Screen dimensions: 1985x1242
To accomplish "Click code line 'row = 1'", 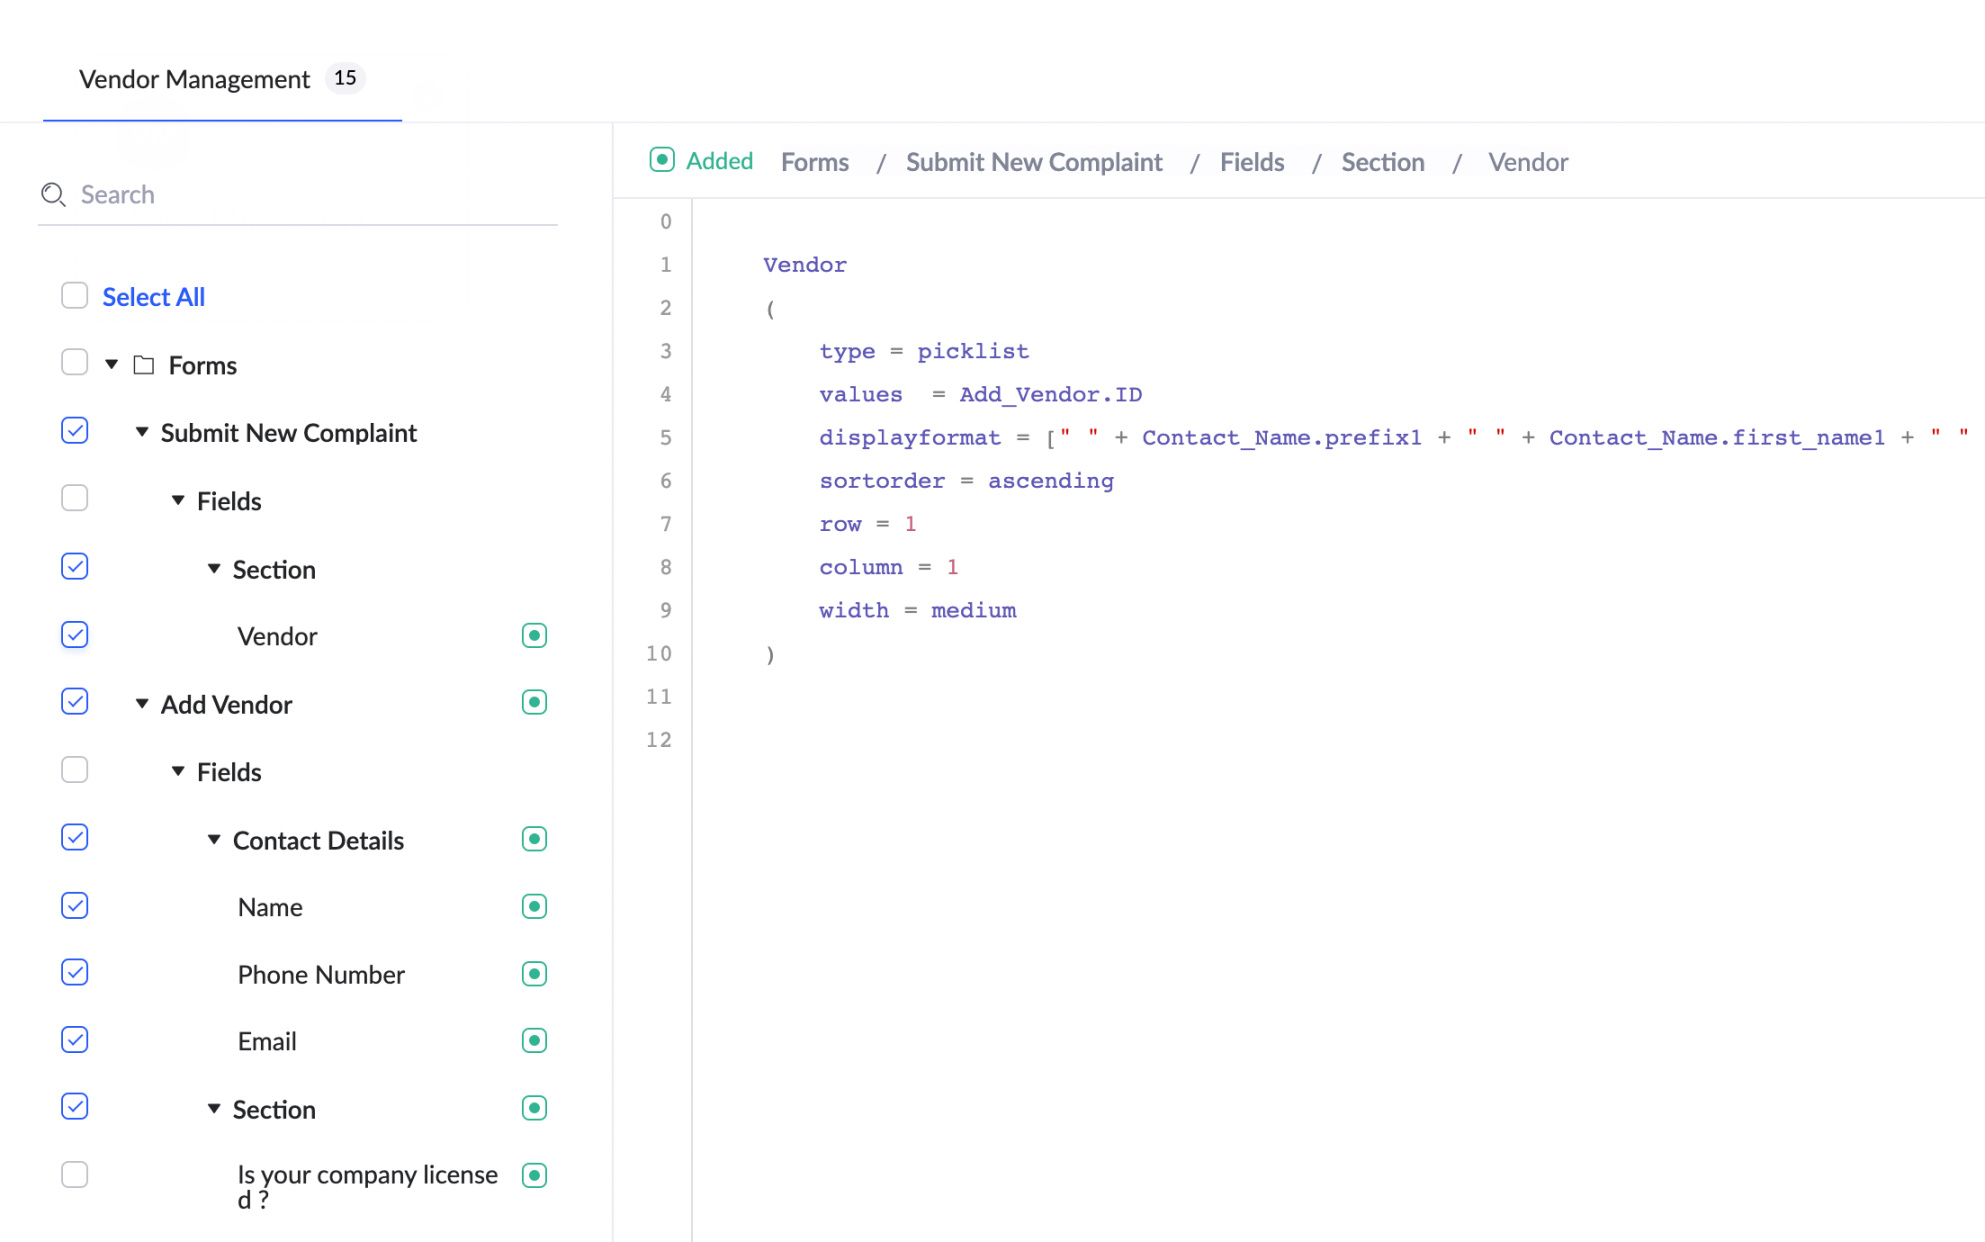I will tap(867, 524).
